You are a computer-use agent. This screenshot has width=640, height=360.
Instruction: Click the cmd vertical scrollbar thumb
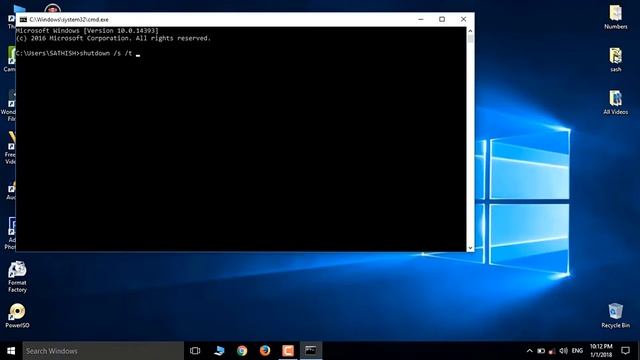(x=470, y=39)
